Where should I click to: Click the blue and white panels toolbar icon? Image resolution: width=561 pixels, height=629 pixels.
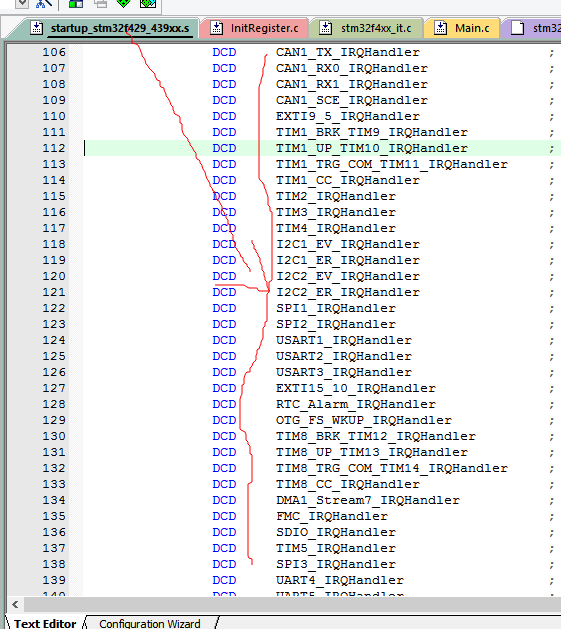(x=76, y=4)
